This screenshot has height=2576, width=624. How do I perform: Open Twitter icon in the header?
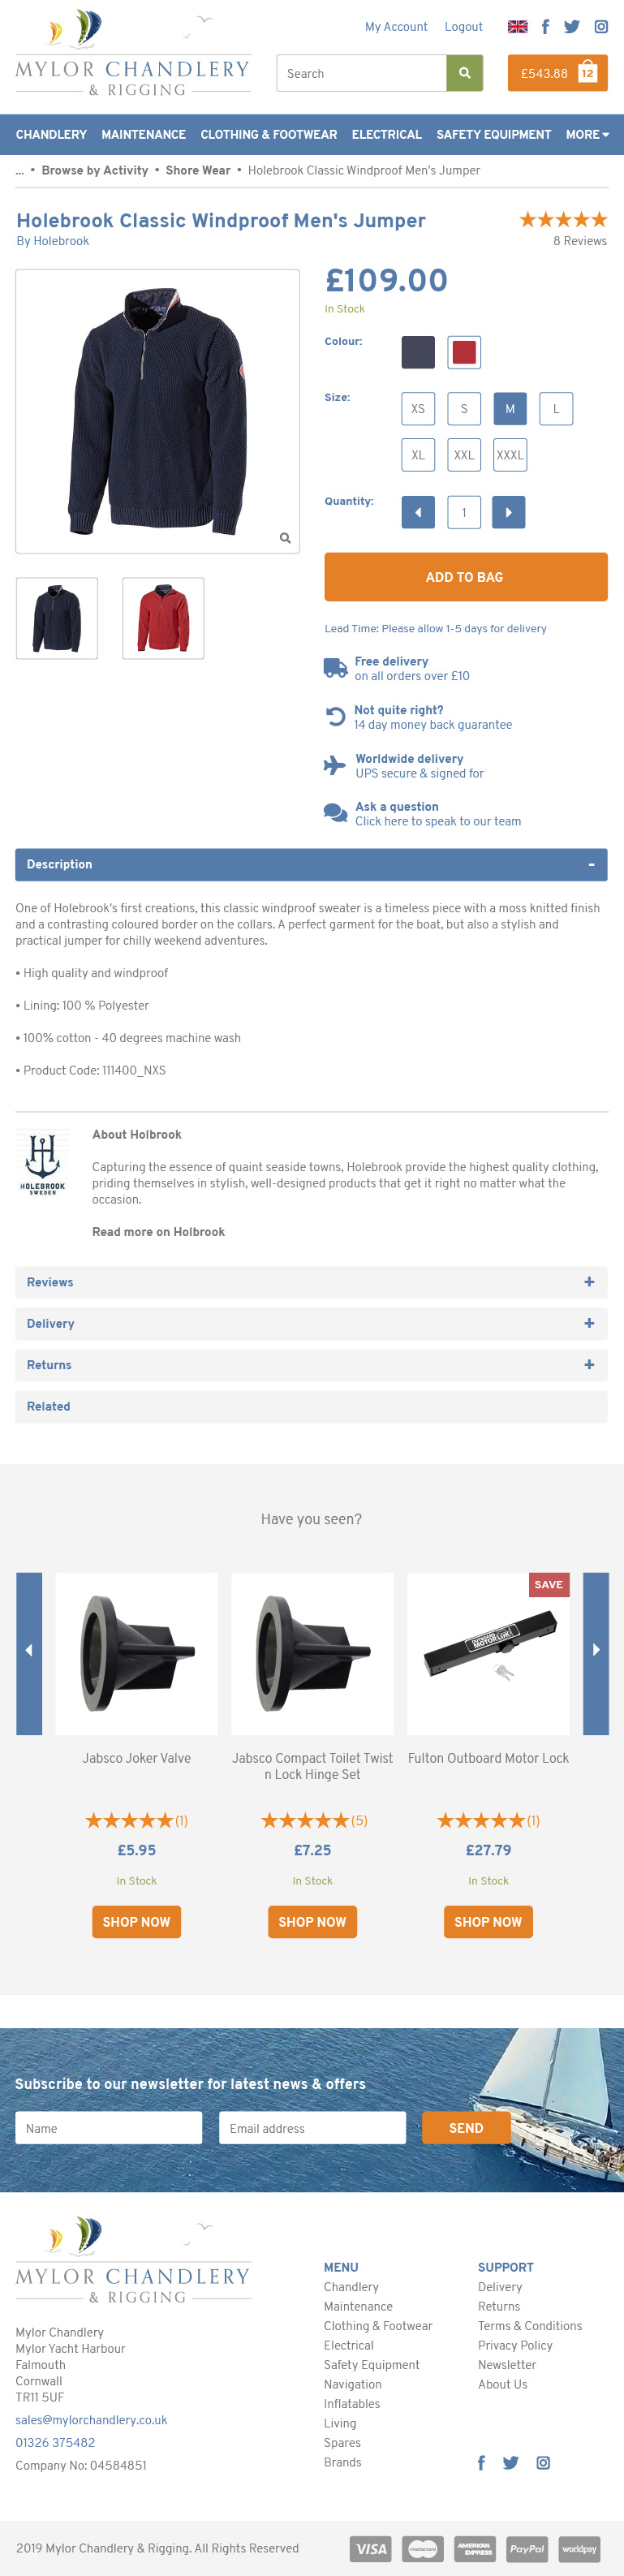[x=571, y=27]
